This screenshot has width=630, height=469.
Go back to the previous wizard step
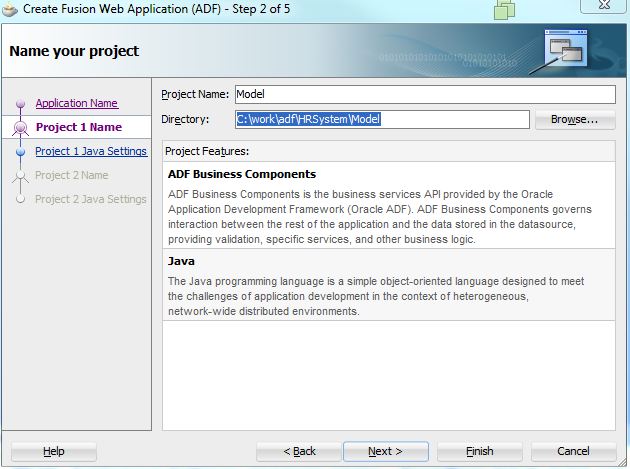coord(299,451)
